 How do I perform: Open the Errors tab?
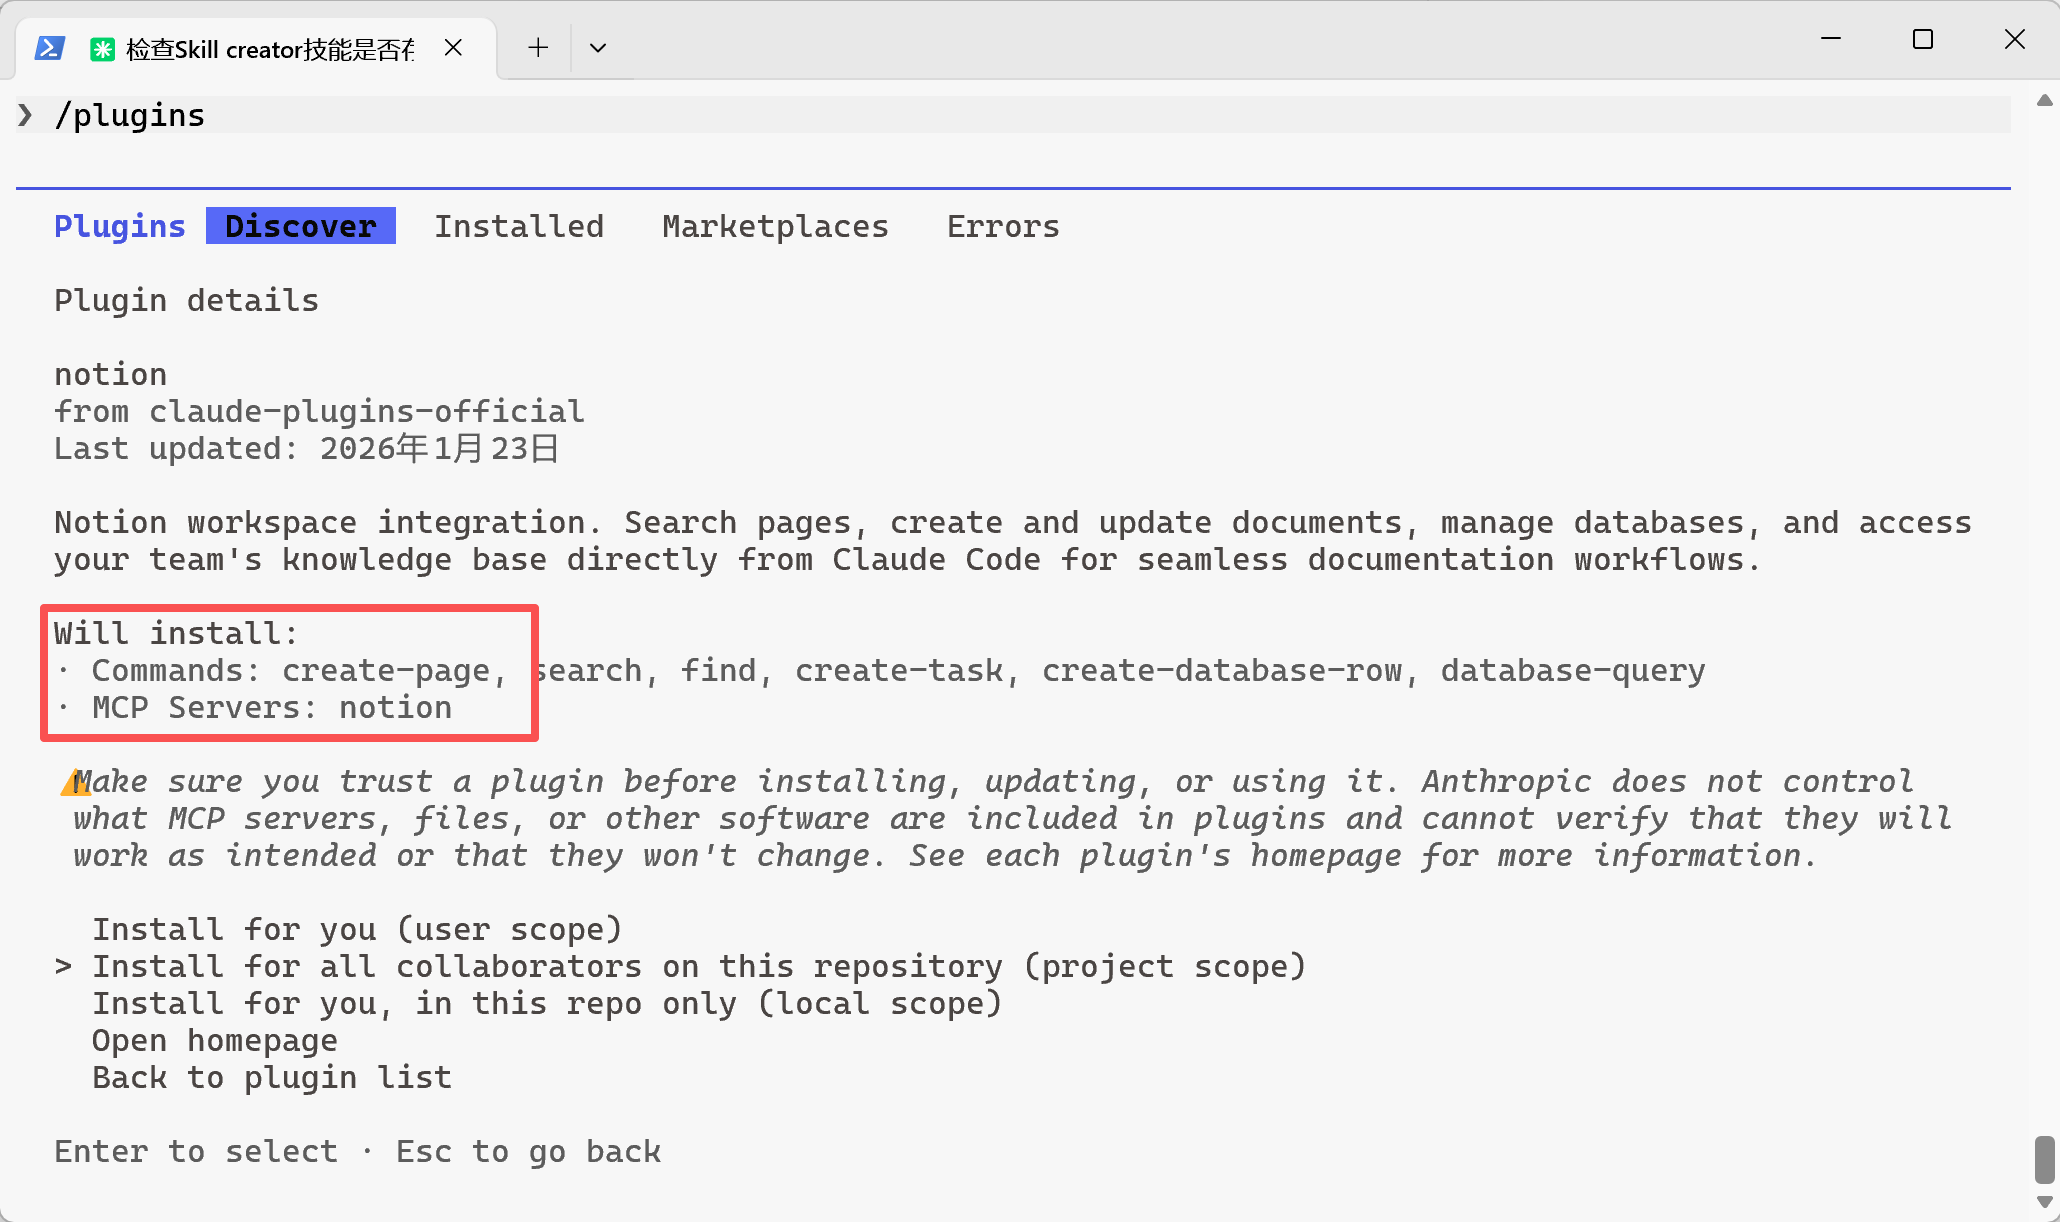click(x=1003, y=227)
